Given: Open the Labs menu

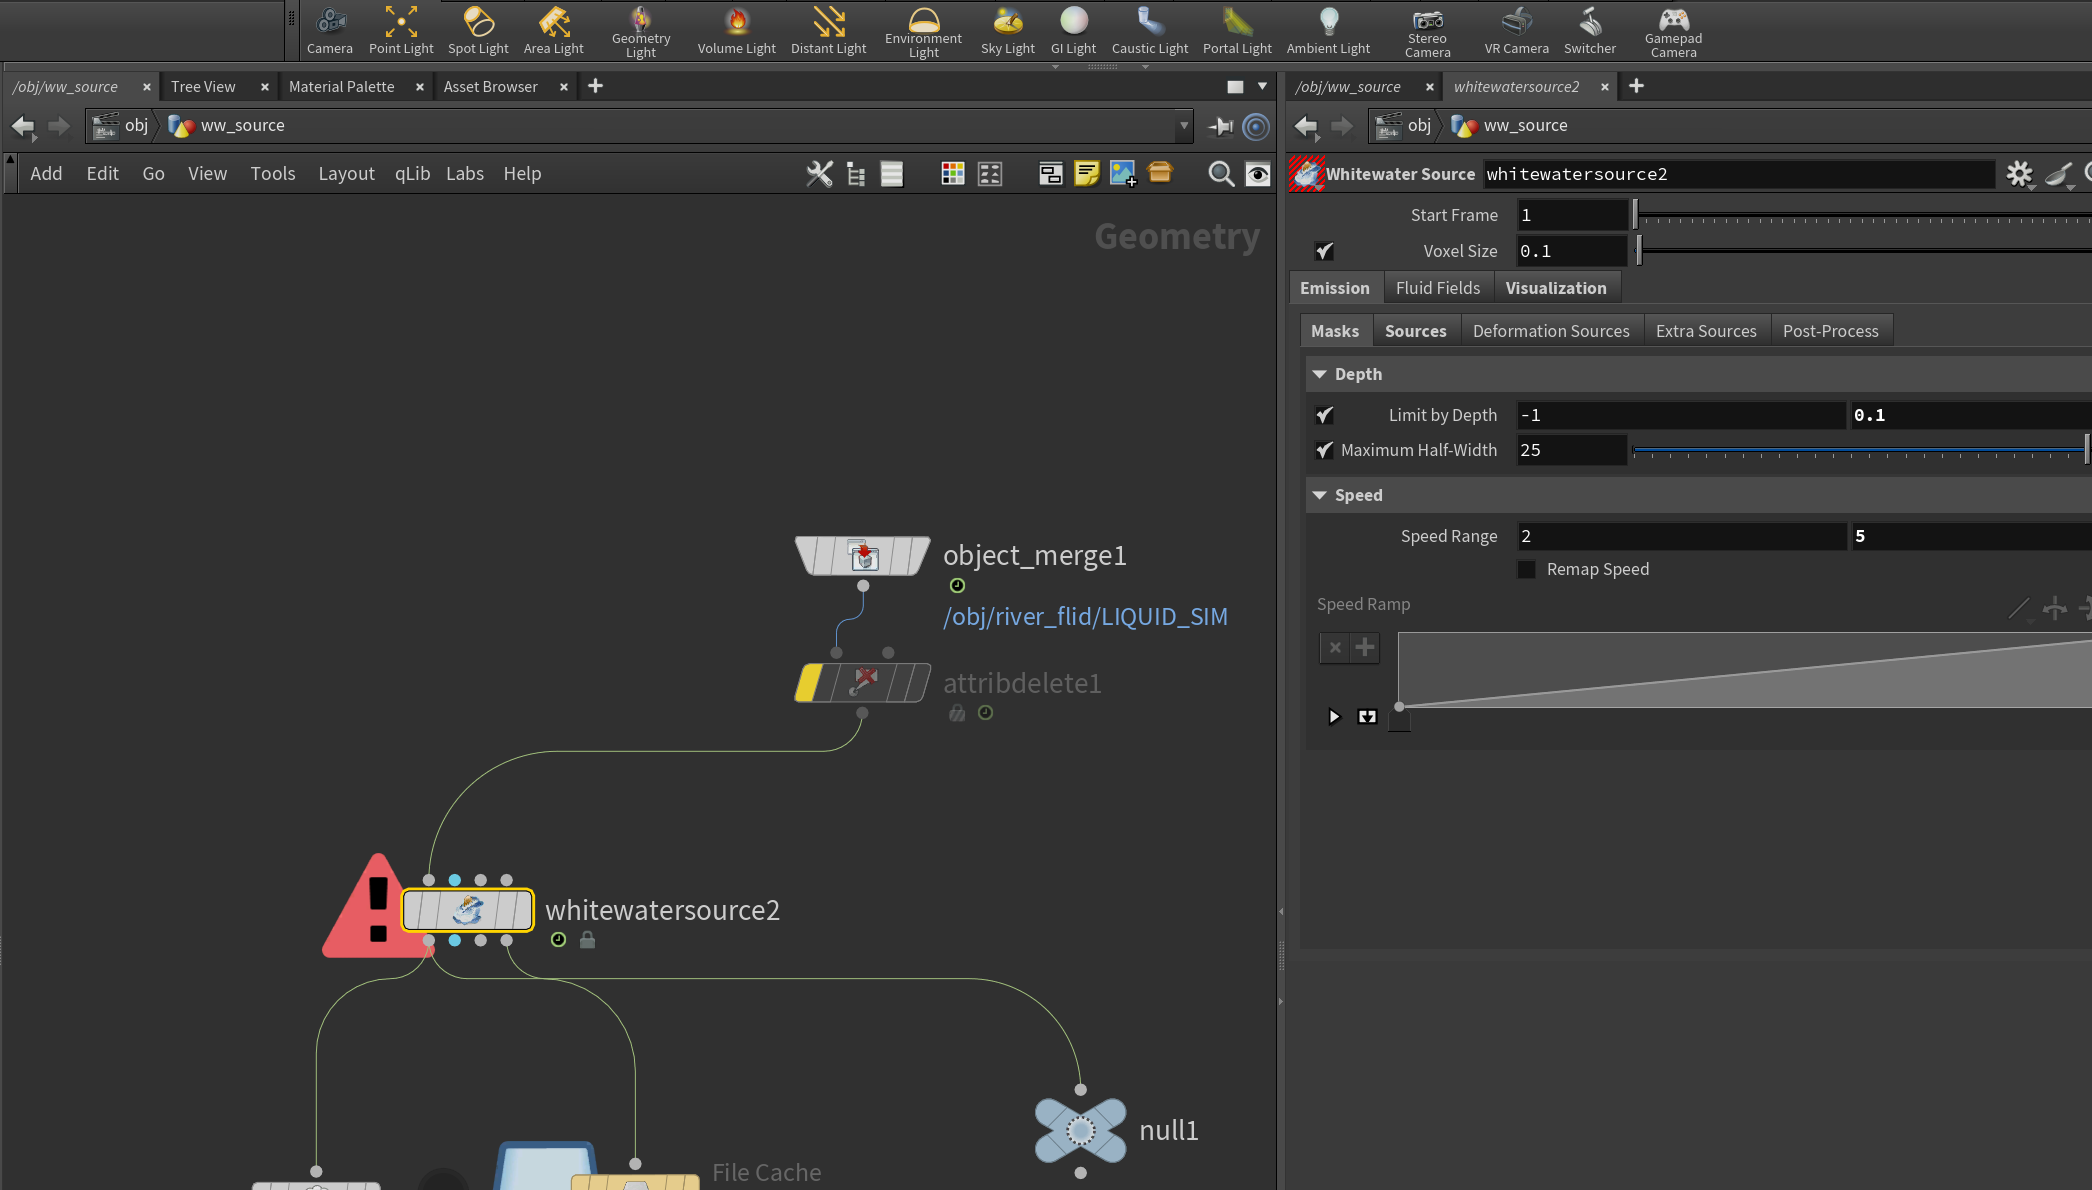Looking at the screenshot, I should 464,174.
